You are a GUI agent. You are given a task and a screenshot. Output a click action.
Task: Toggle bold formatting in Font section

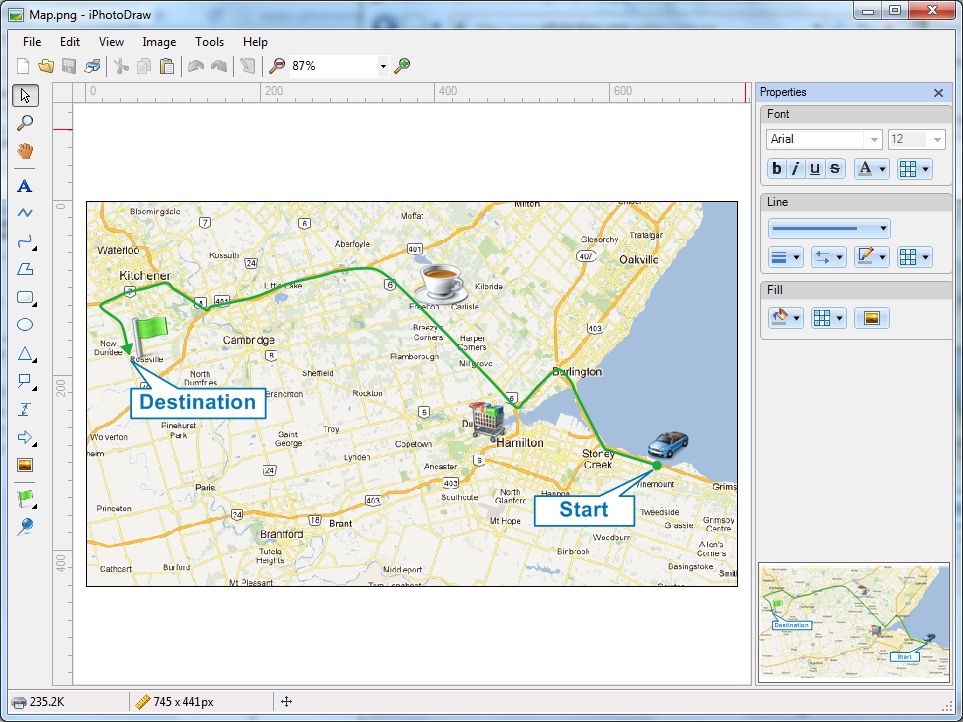[x=777, y=168]
